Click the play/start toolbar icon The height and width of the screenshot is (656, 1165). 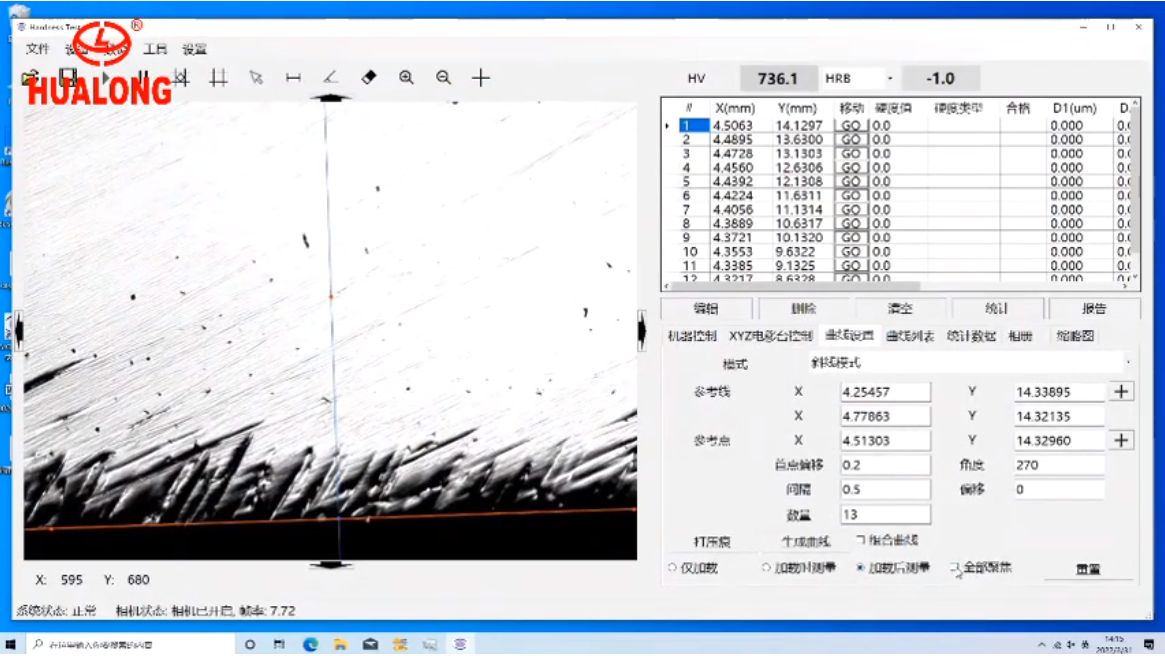point(106,77)
